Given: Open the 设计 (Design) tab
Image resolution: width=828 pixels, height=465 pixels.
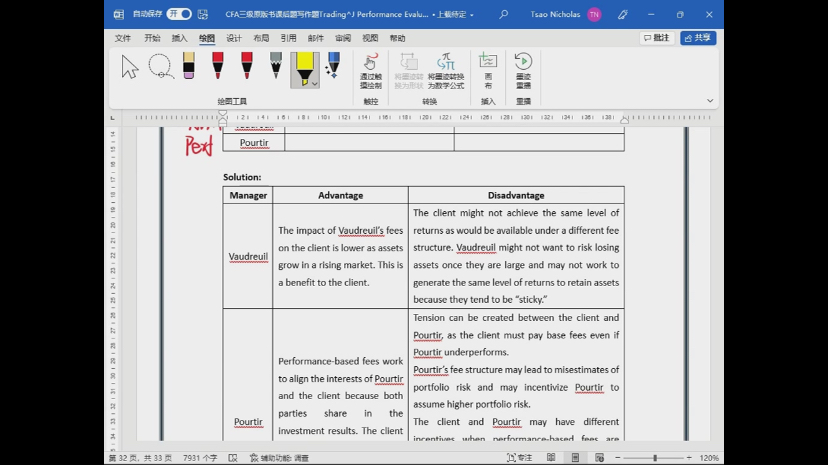Looking at the screenshot, I should [234, 38].
